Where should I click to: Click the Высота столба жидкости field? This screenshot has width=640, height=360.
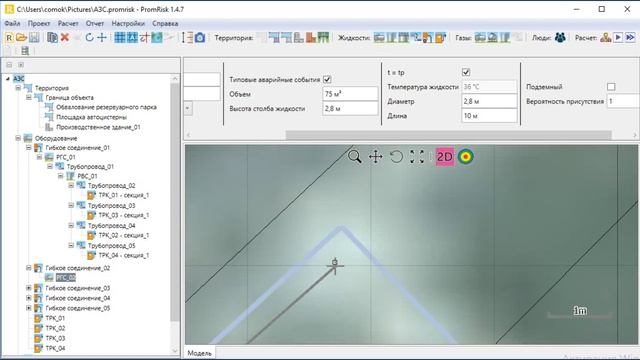350,108
